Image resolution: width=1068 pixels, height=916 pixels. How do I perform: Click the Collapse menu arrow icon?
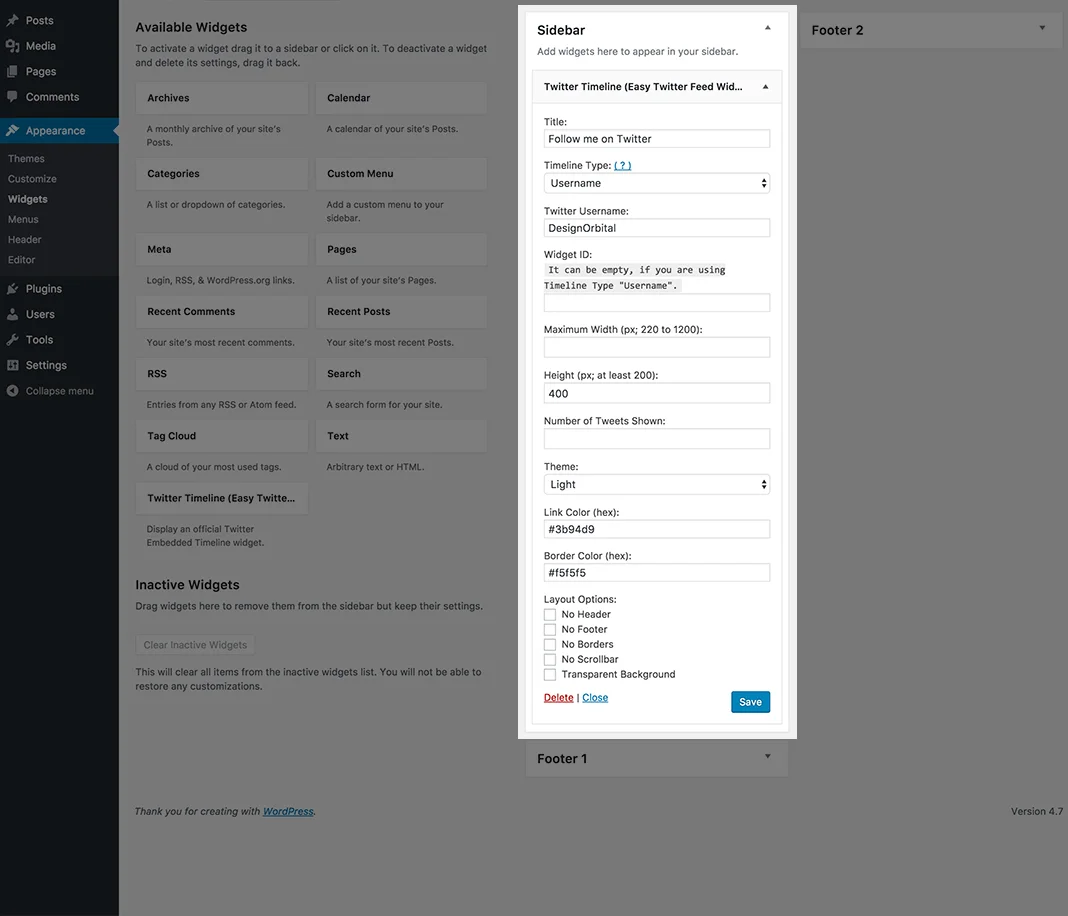point(12,391)
